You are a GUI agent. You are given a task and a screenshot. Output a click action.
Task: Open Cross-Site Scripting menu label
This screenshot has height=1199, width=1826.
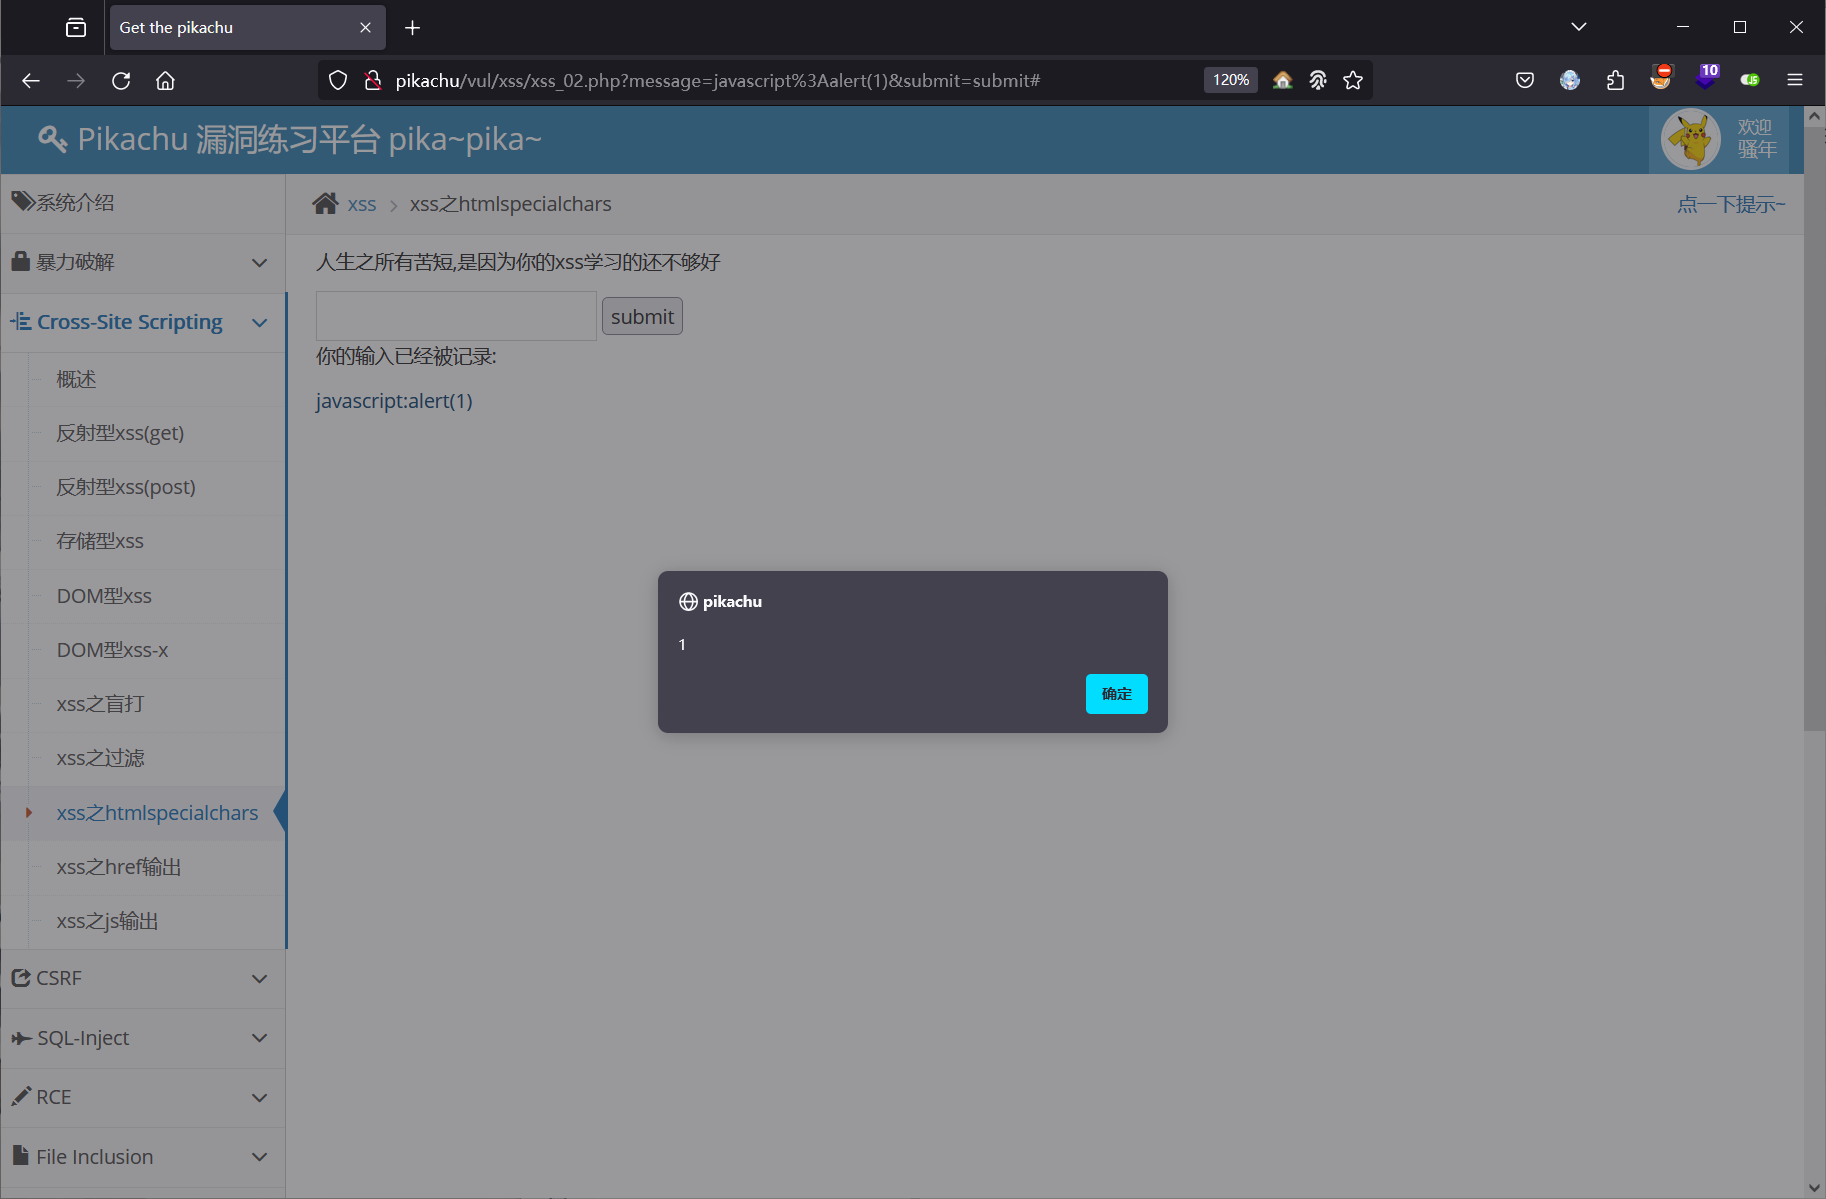pos(130,322)
